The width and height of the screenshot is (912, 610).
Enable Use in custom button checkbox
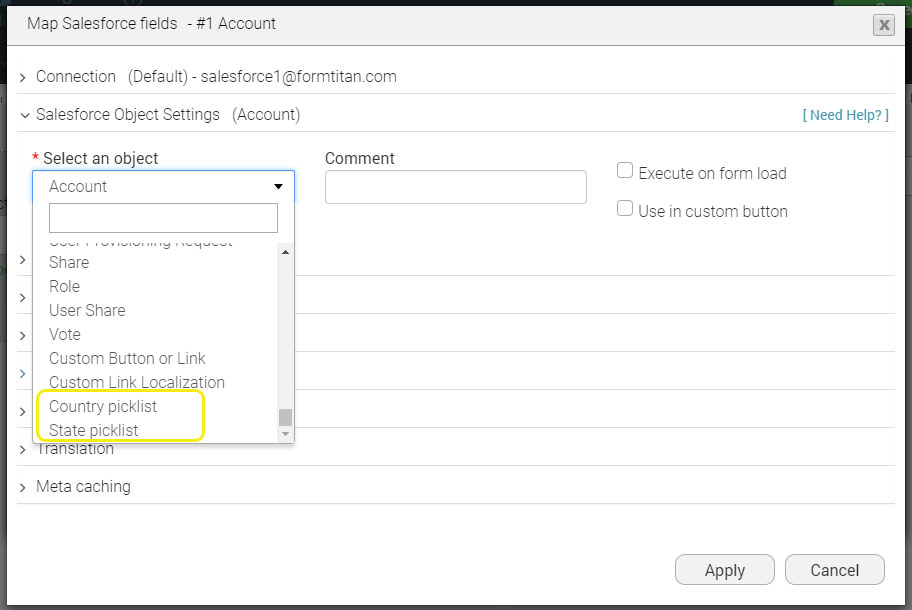625,208
